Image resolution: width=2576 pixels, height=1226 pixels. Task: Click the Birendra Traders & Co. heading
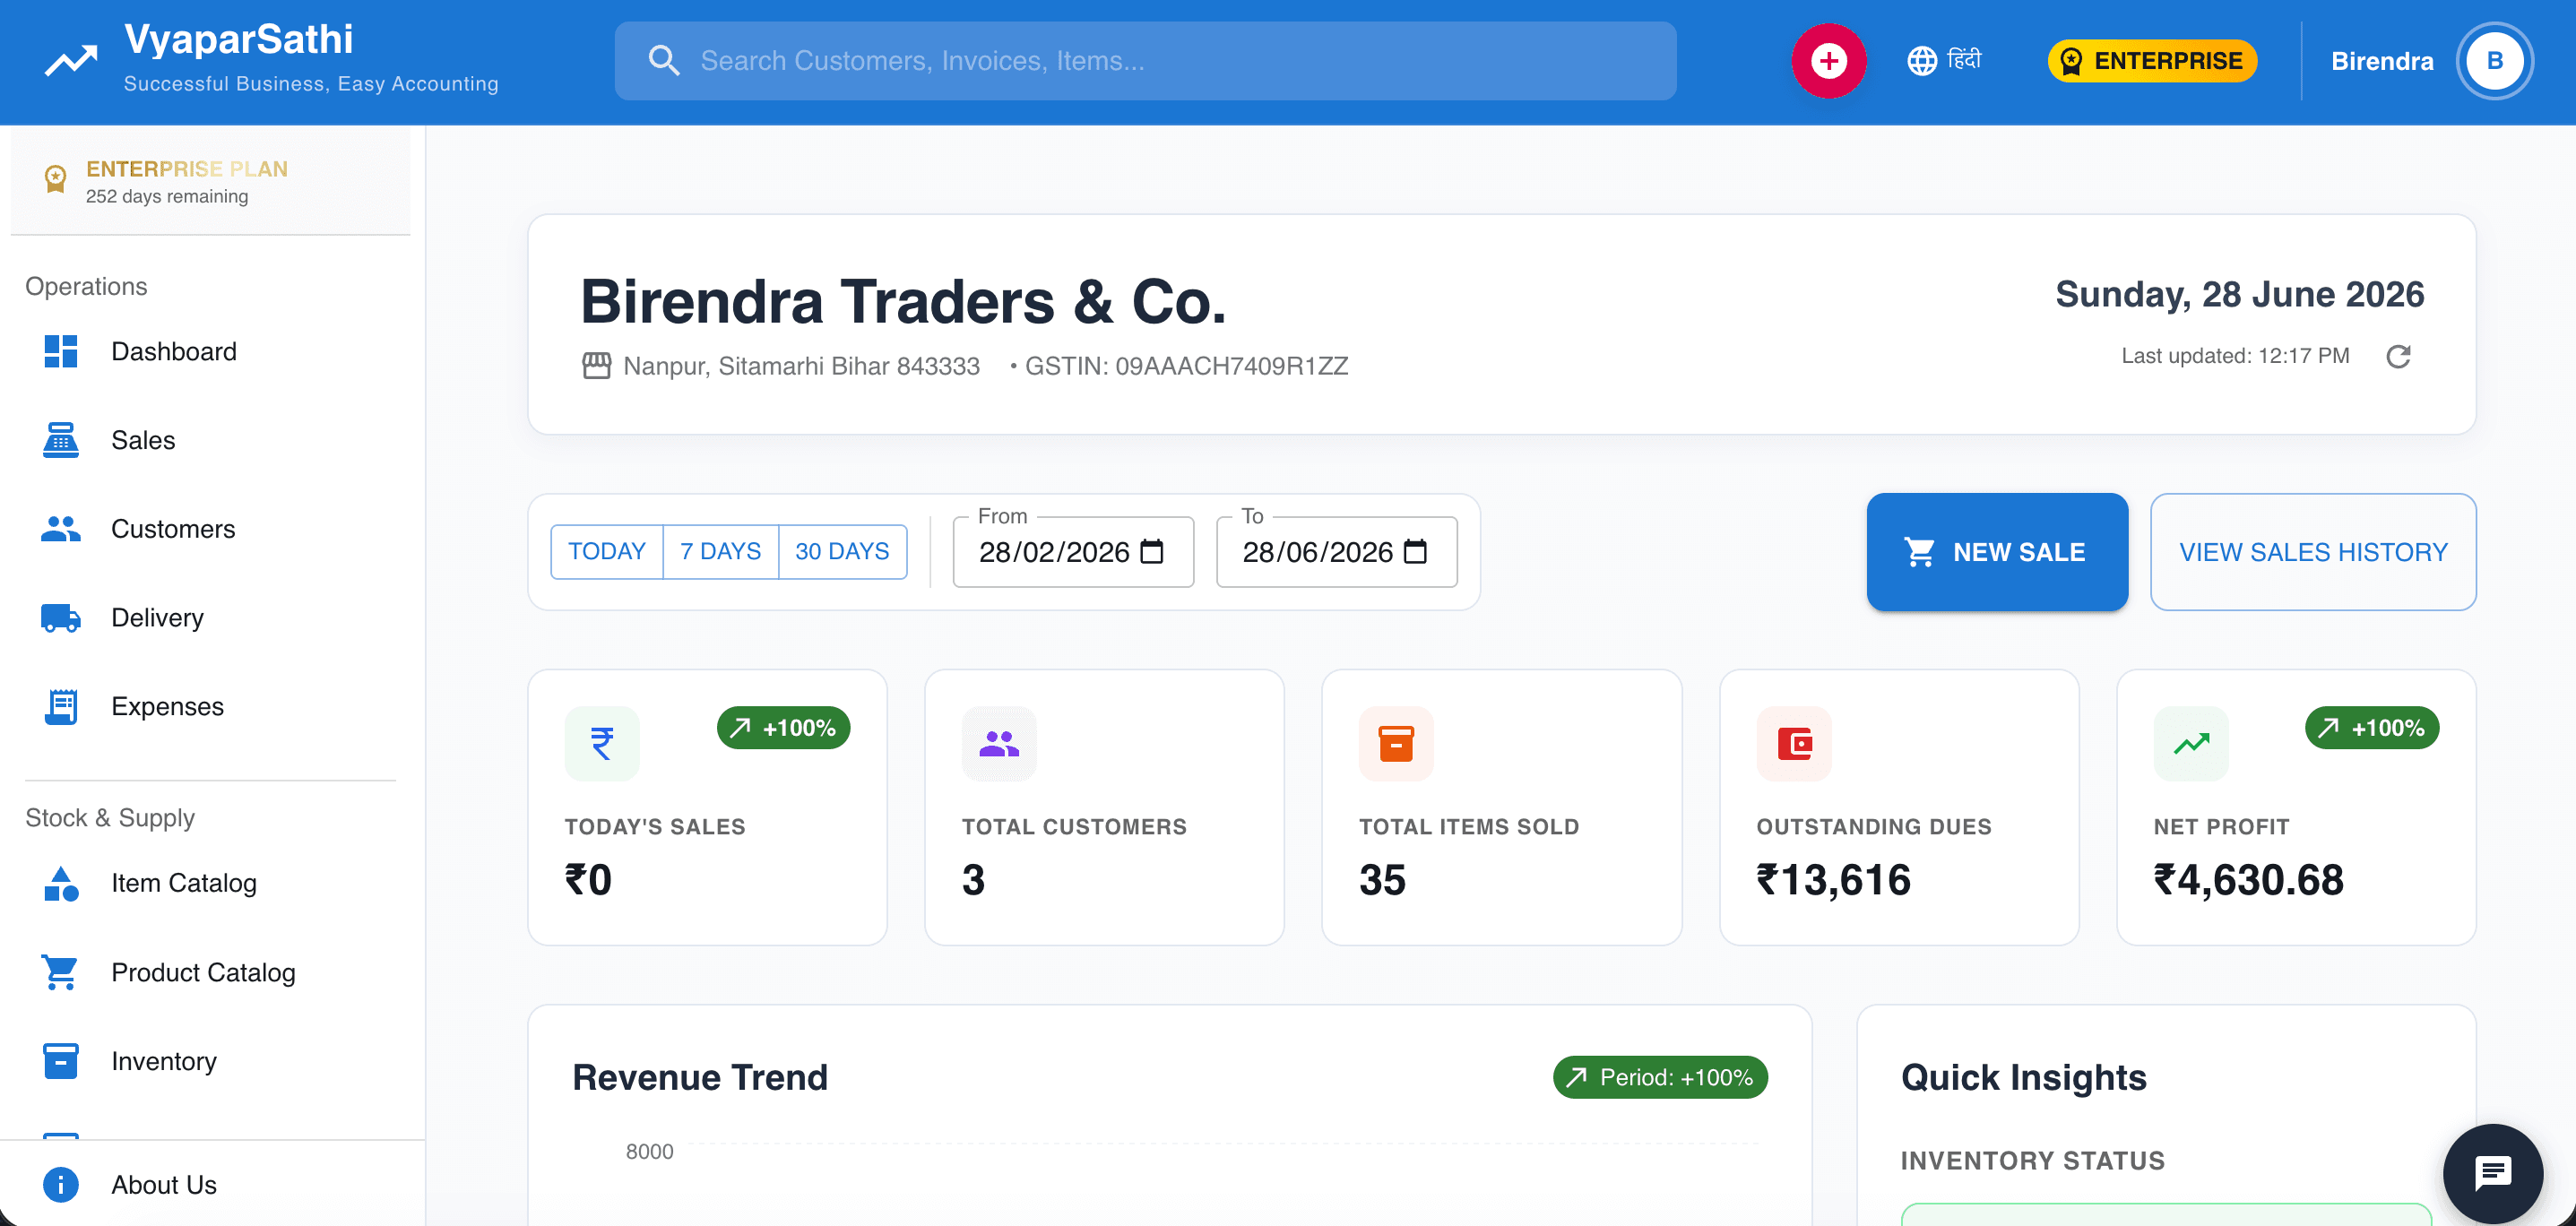pos(903,302)
